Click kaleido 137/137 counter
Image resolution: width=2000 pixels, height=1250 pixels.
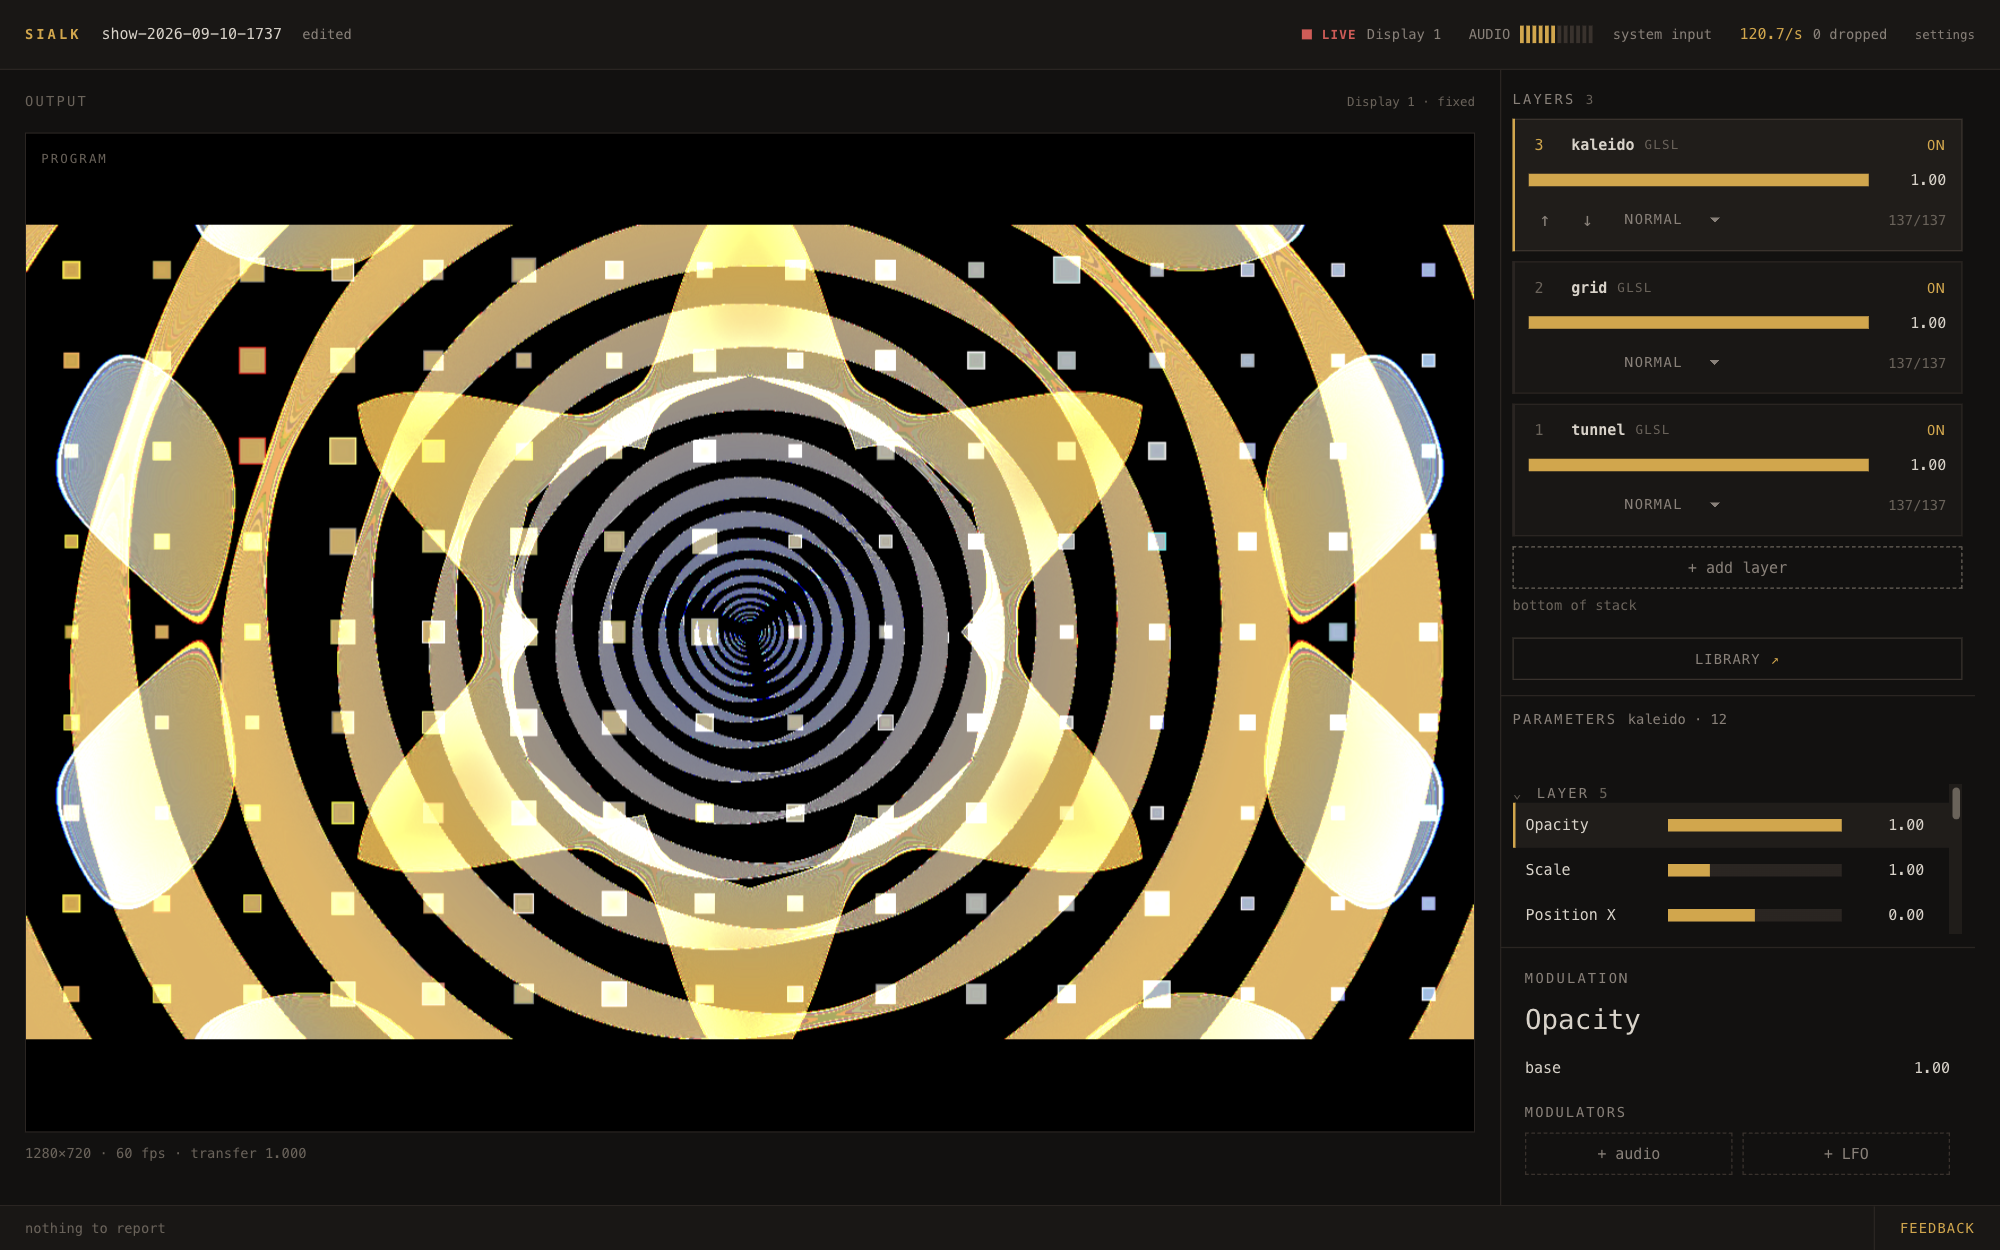1916,220
